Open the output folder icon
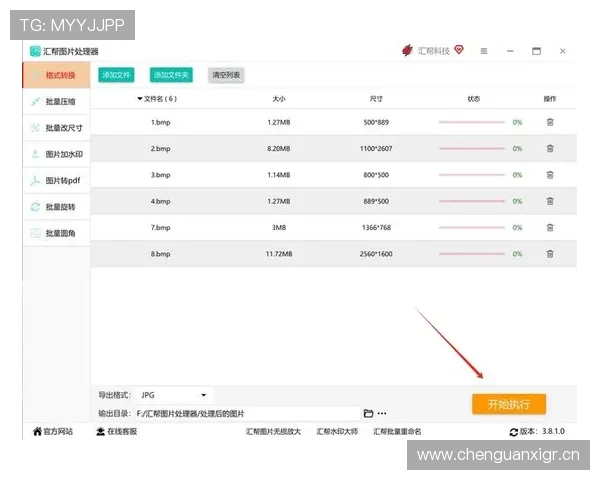 point(368,413)
